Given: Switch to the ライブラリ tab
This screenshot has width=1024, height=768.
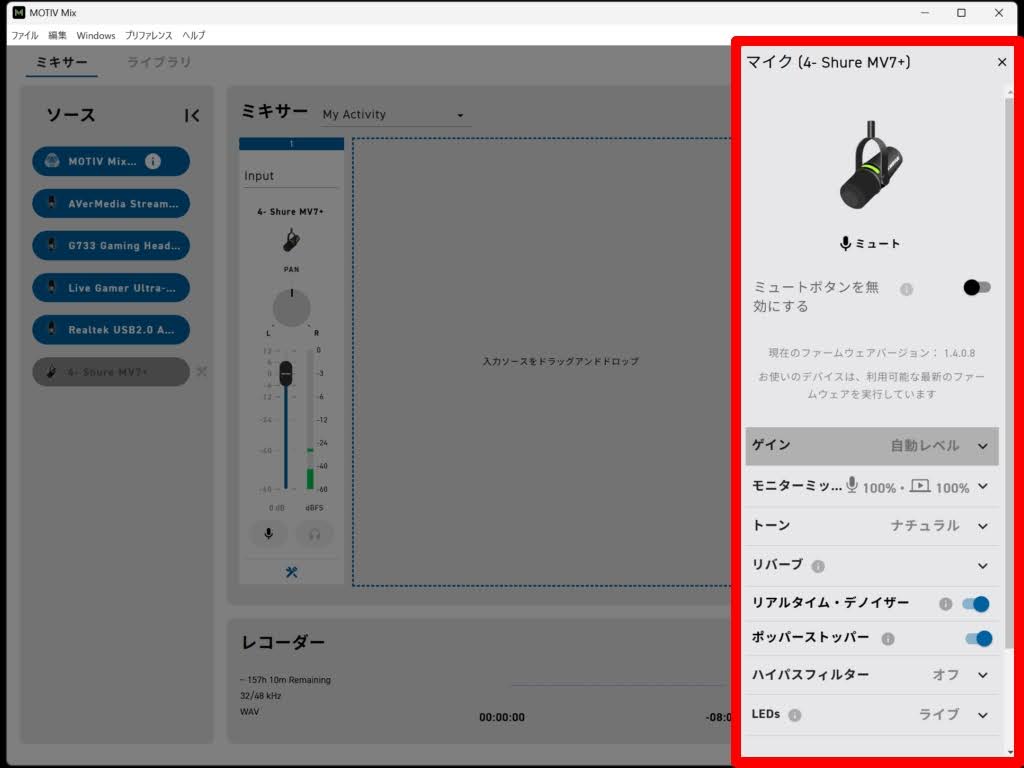Looking at the screenshot, I should coord(159,62).
